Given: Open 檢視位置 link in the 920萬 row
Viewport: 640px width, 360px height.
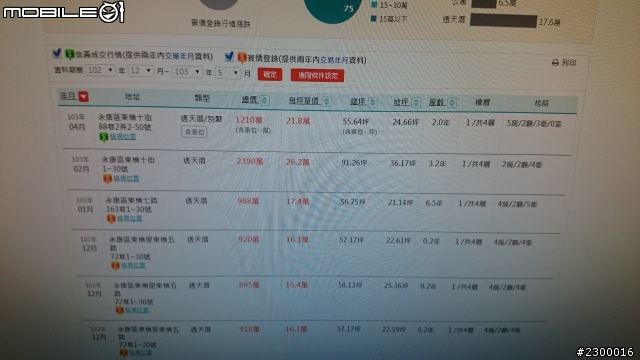Looking at the screenshot, I should point(133,265).
